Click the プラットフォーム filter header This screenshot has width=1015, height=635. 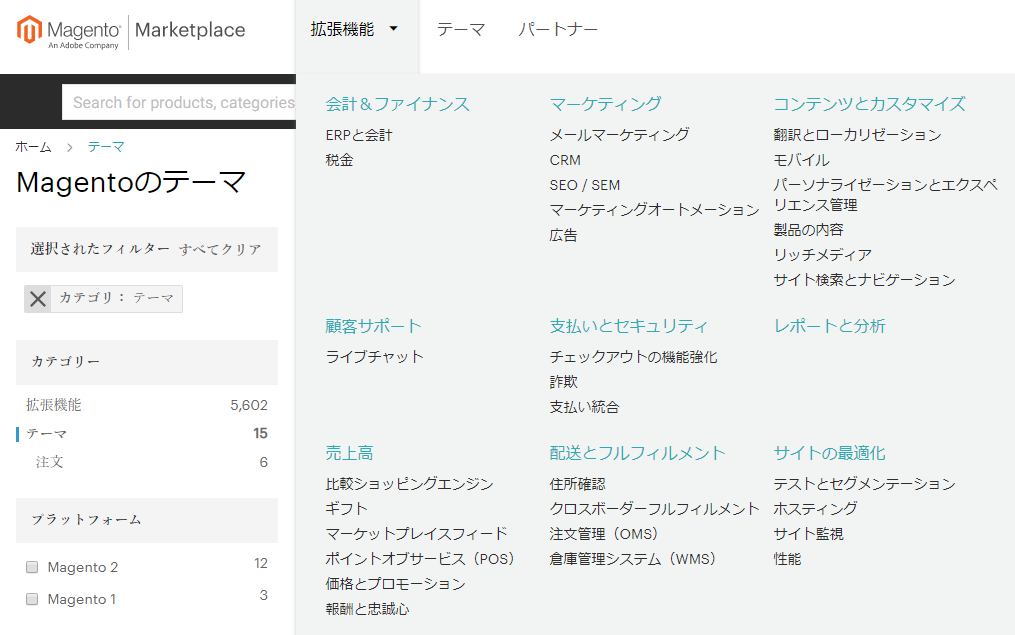point(147,520)
